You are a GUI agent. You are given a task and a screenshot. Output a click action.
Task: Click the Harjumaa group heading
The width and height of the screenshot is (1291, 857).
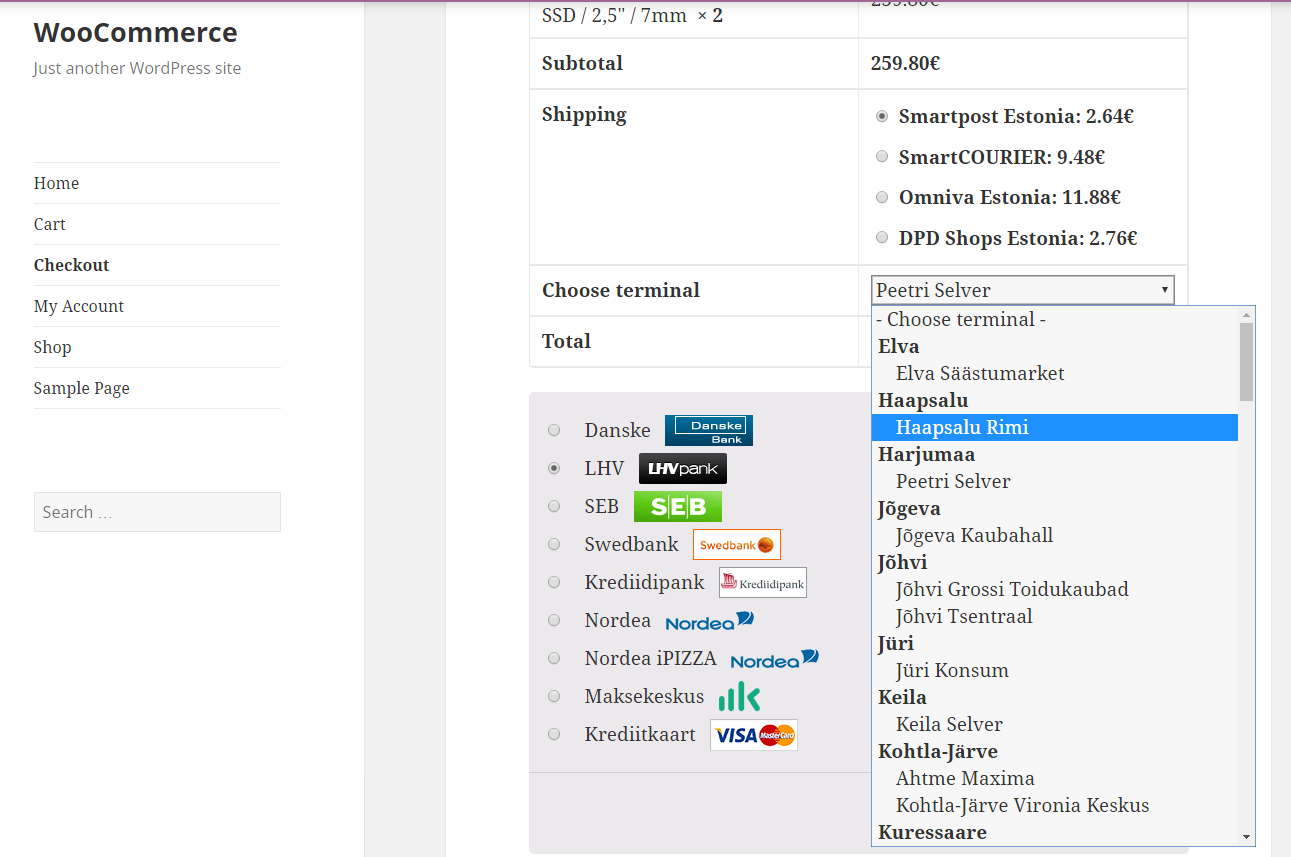926,454
